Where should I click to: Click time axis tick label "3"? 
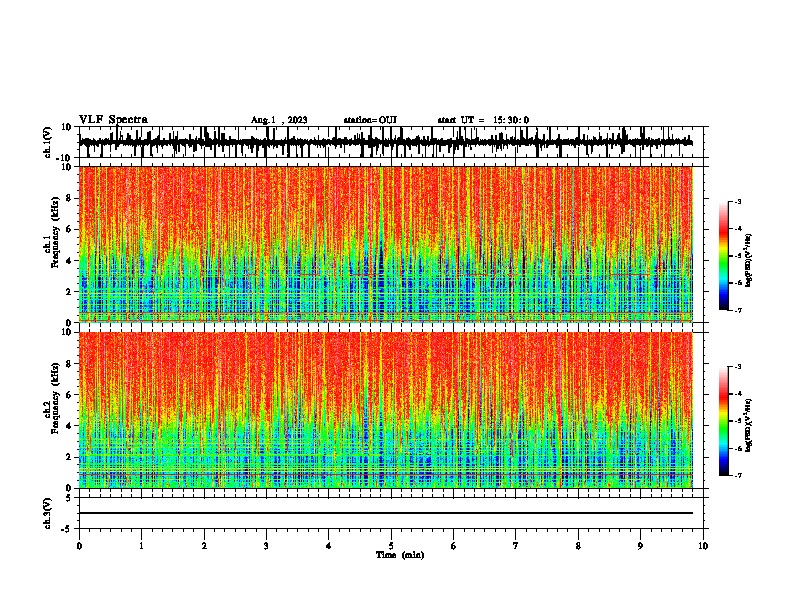click(266, 546)
